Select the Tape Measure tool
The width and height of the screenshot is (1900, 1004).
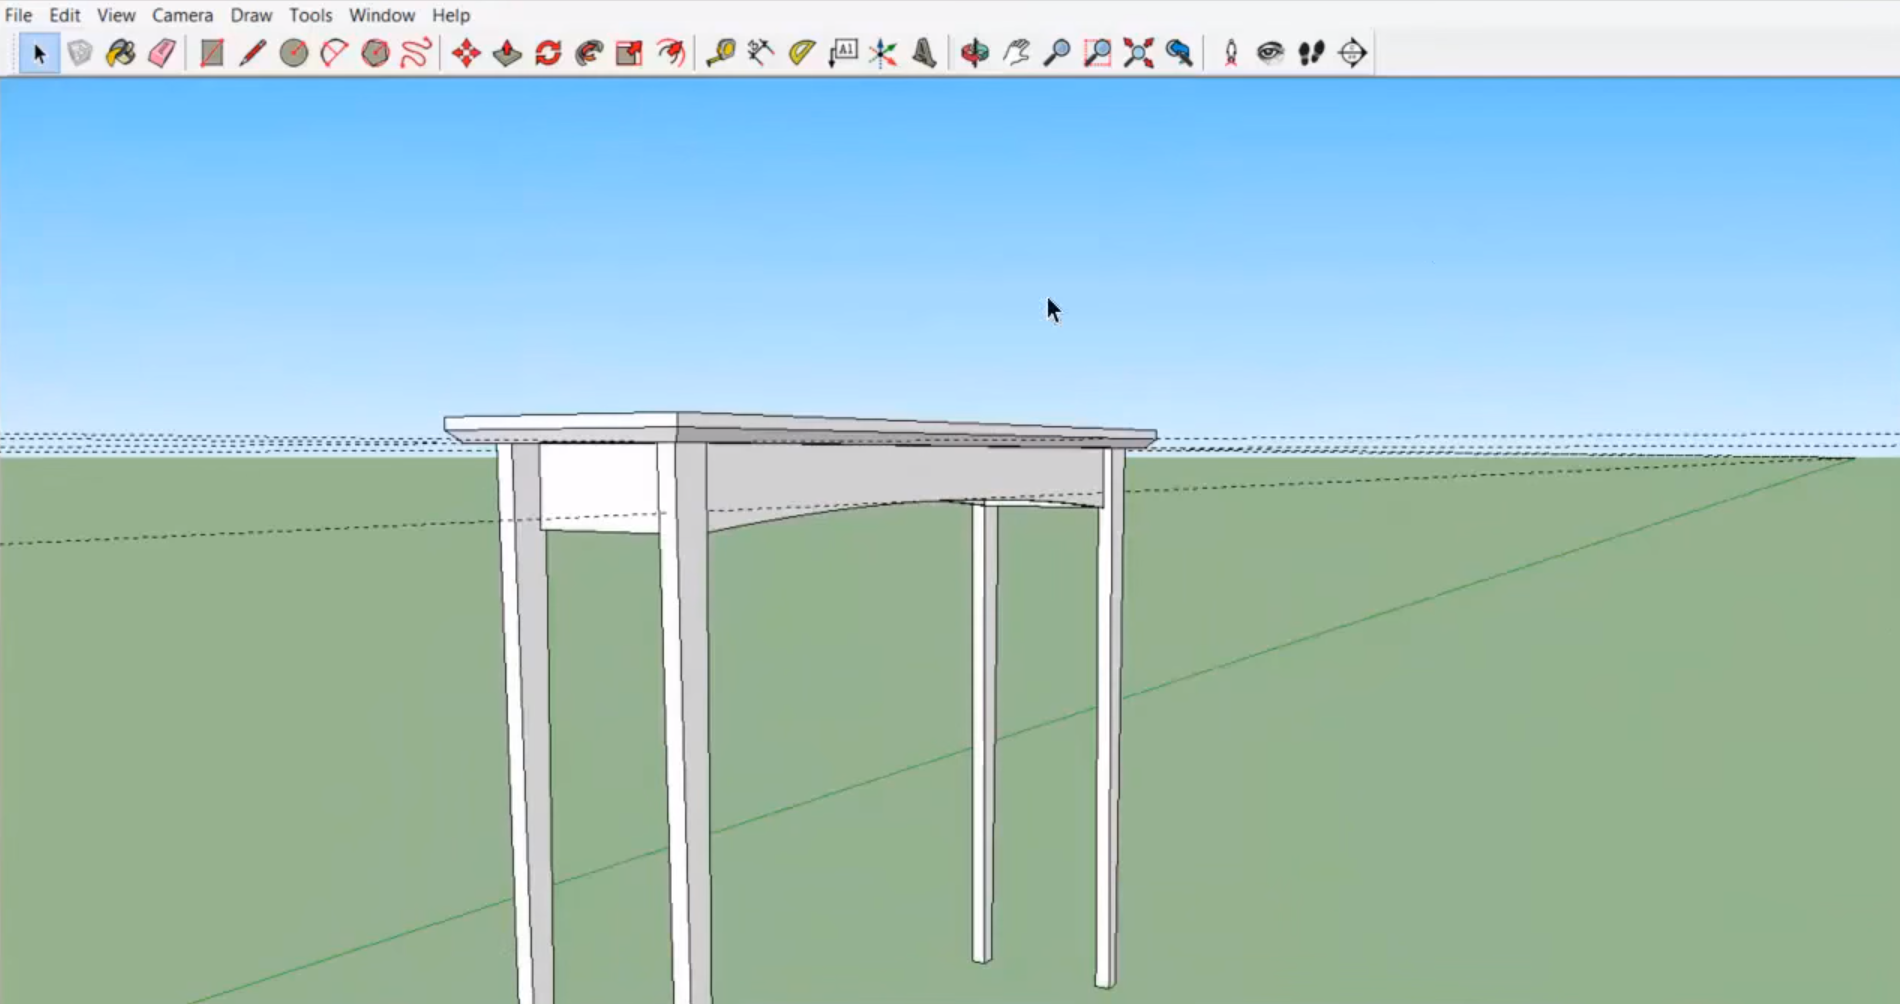point(720,53)
